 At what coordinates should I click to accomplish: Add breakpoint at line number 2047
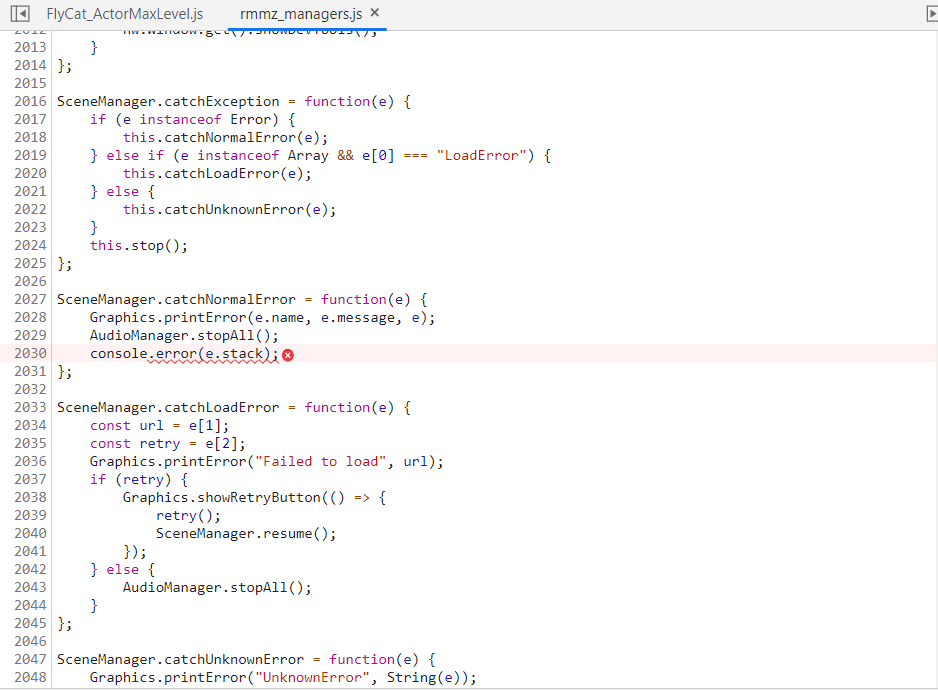tap(30, 659)
